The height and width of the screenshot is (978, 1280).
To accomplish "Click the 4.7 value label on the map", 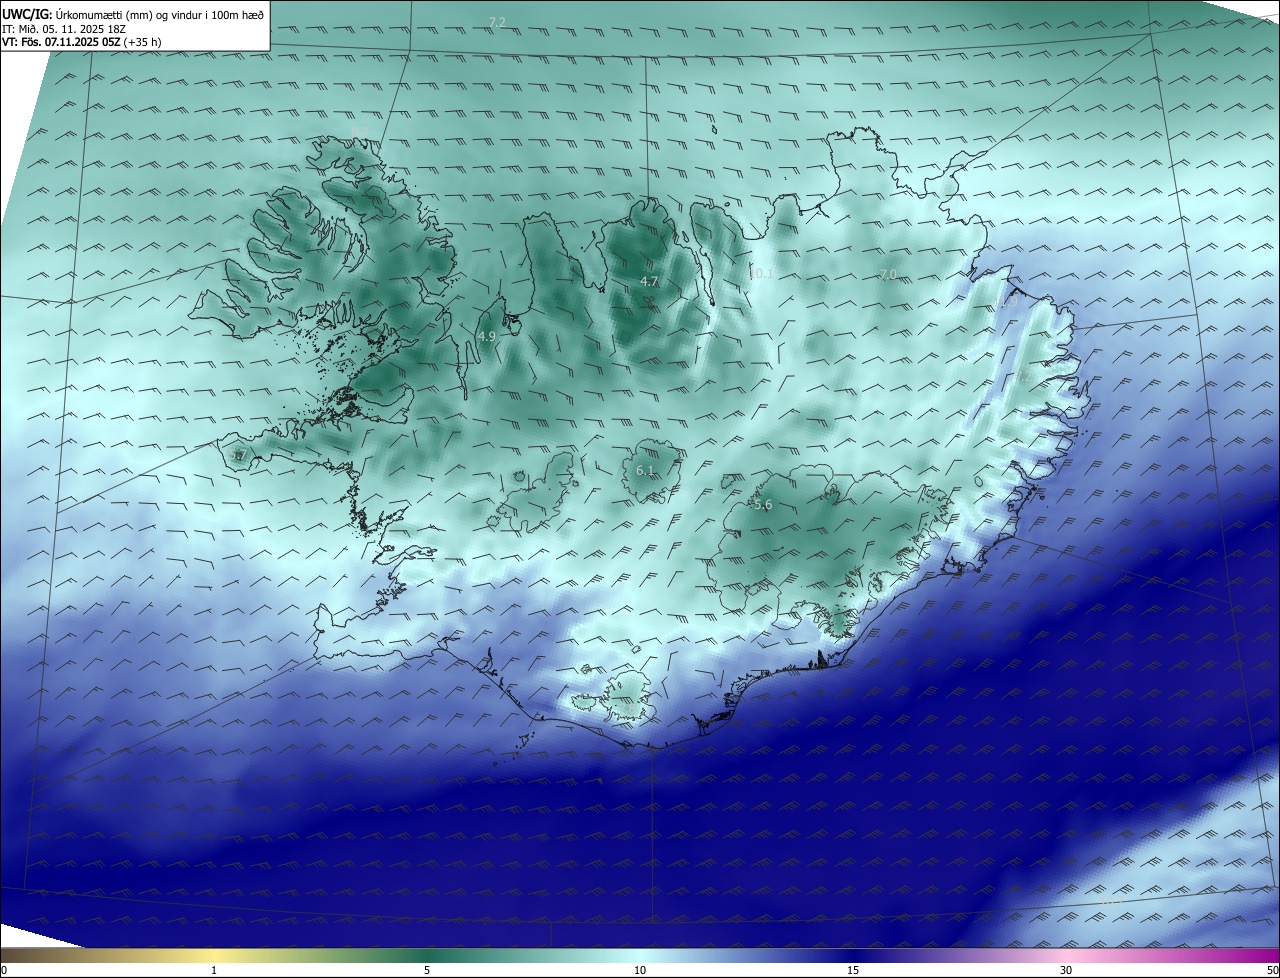I will pos(649,282).
